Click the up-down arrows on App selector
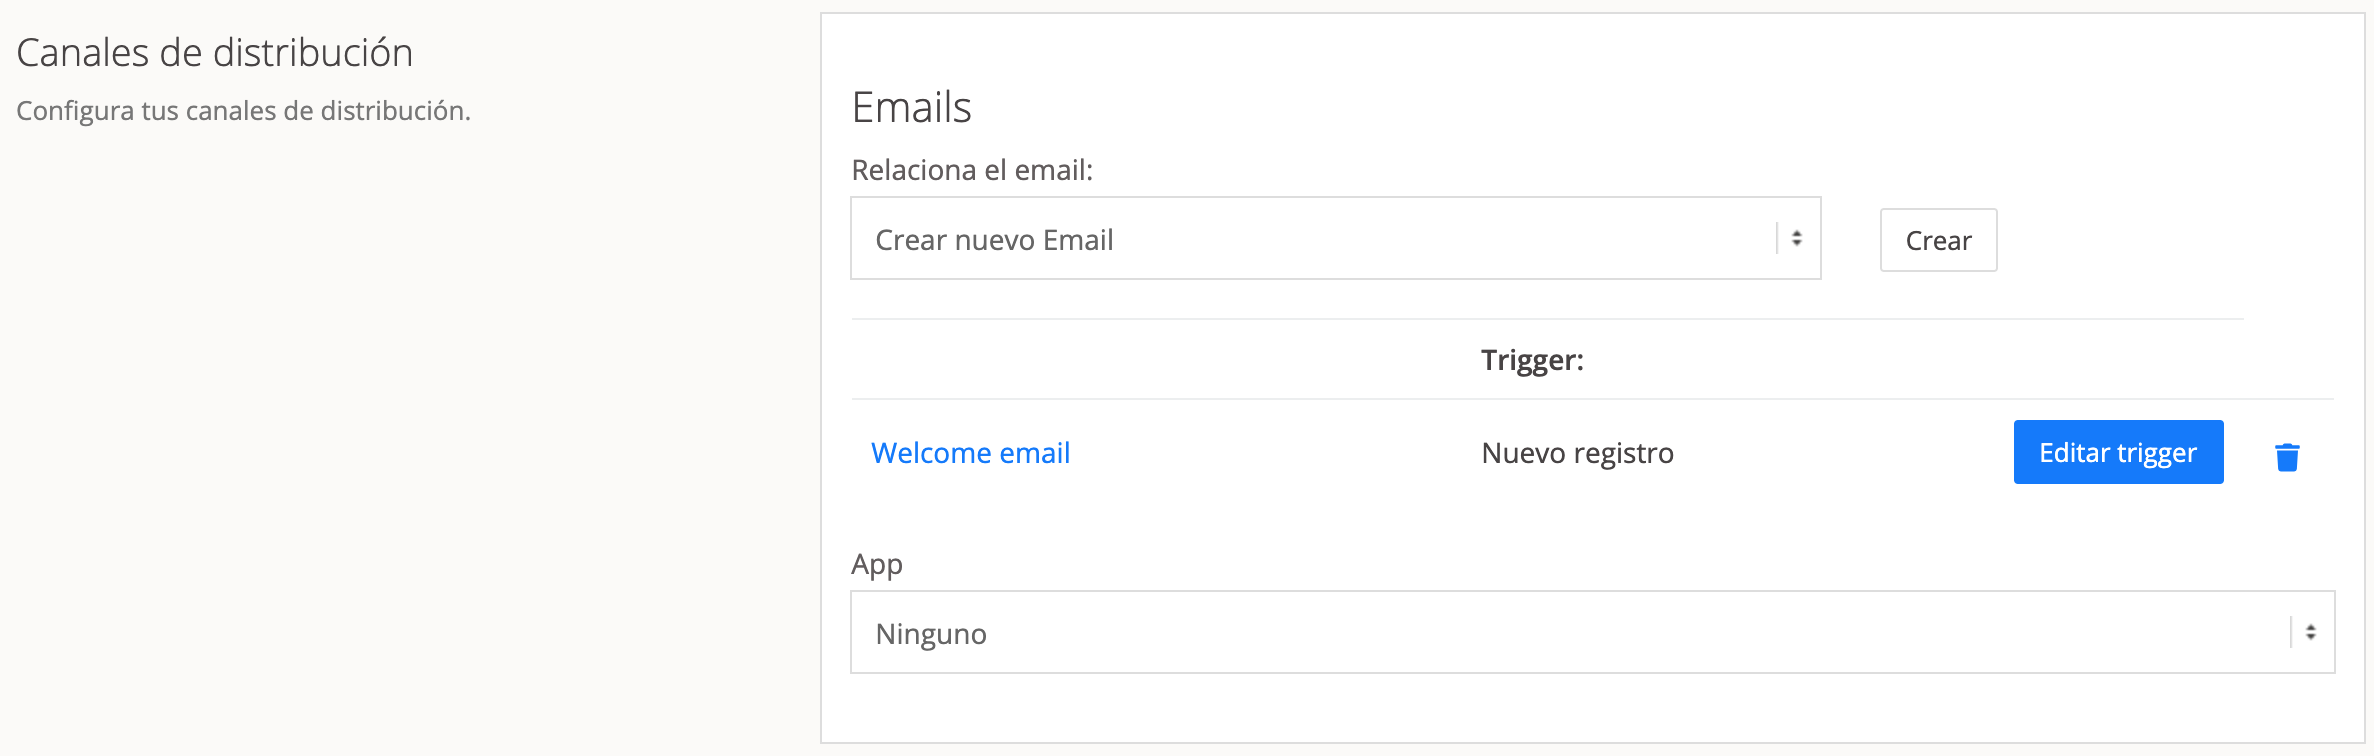Viewport: 2374px width, 756px height. [x=2310, y=633]
